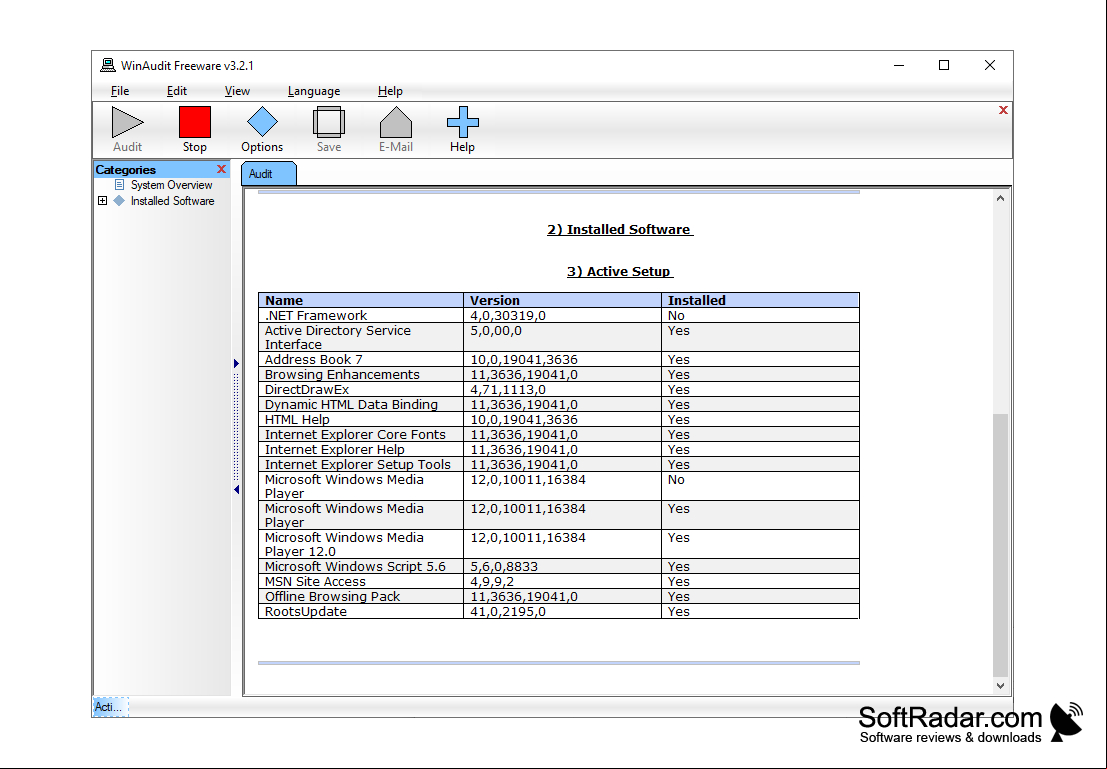Viewport: 1107px width, 769px height.
Task: Click version value '5,0,00,0'
Action: (496, 330)
